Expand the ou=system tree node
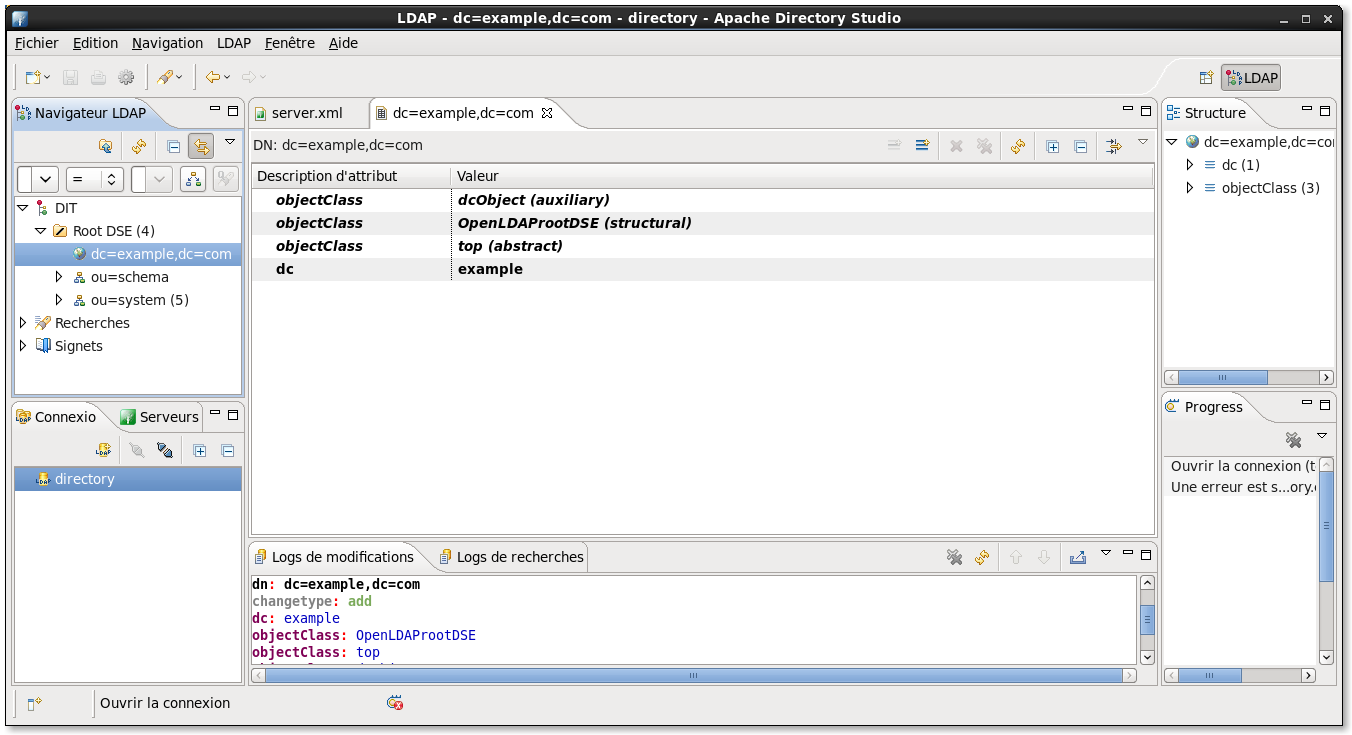This screenshot has height=735, width=1352. [59, 300]
